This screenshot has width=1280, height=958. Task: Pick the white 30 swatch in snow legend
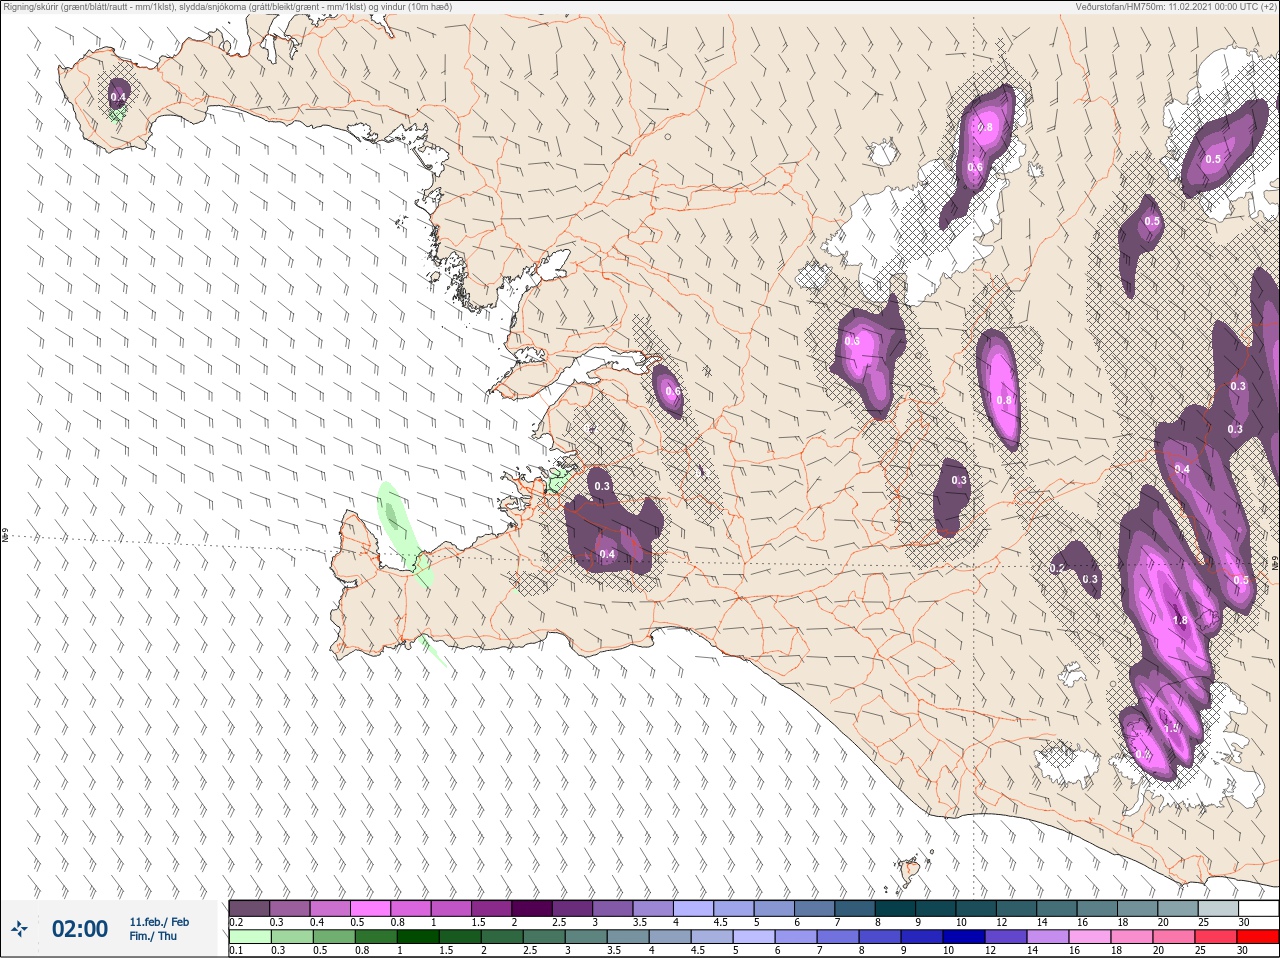1257,908
